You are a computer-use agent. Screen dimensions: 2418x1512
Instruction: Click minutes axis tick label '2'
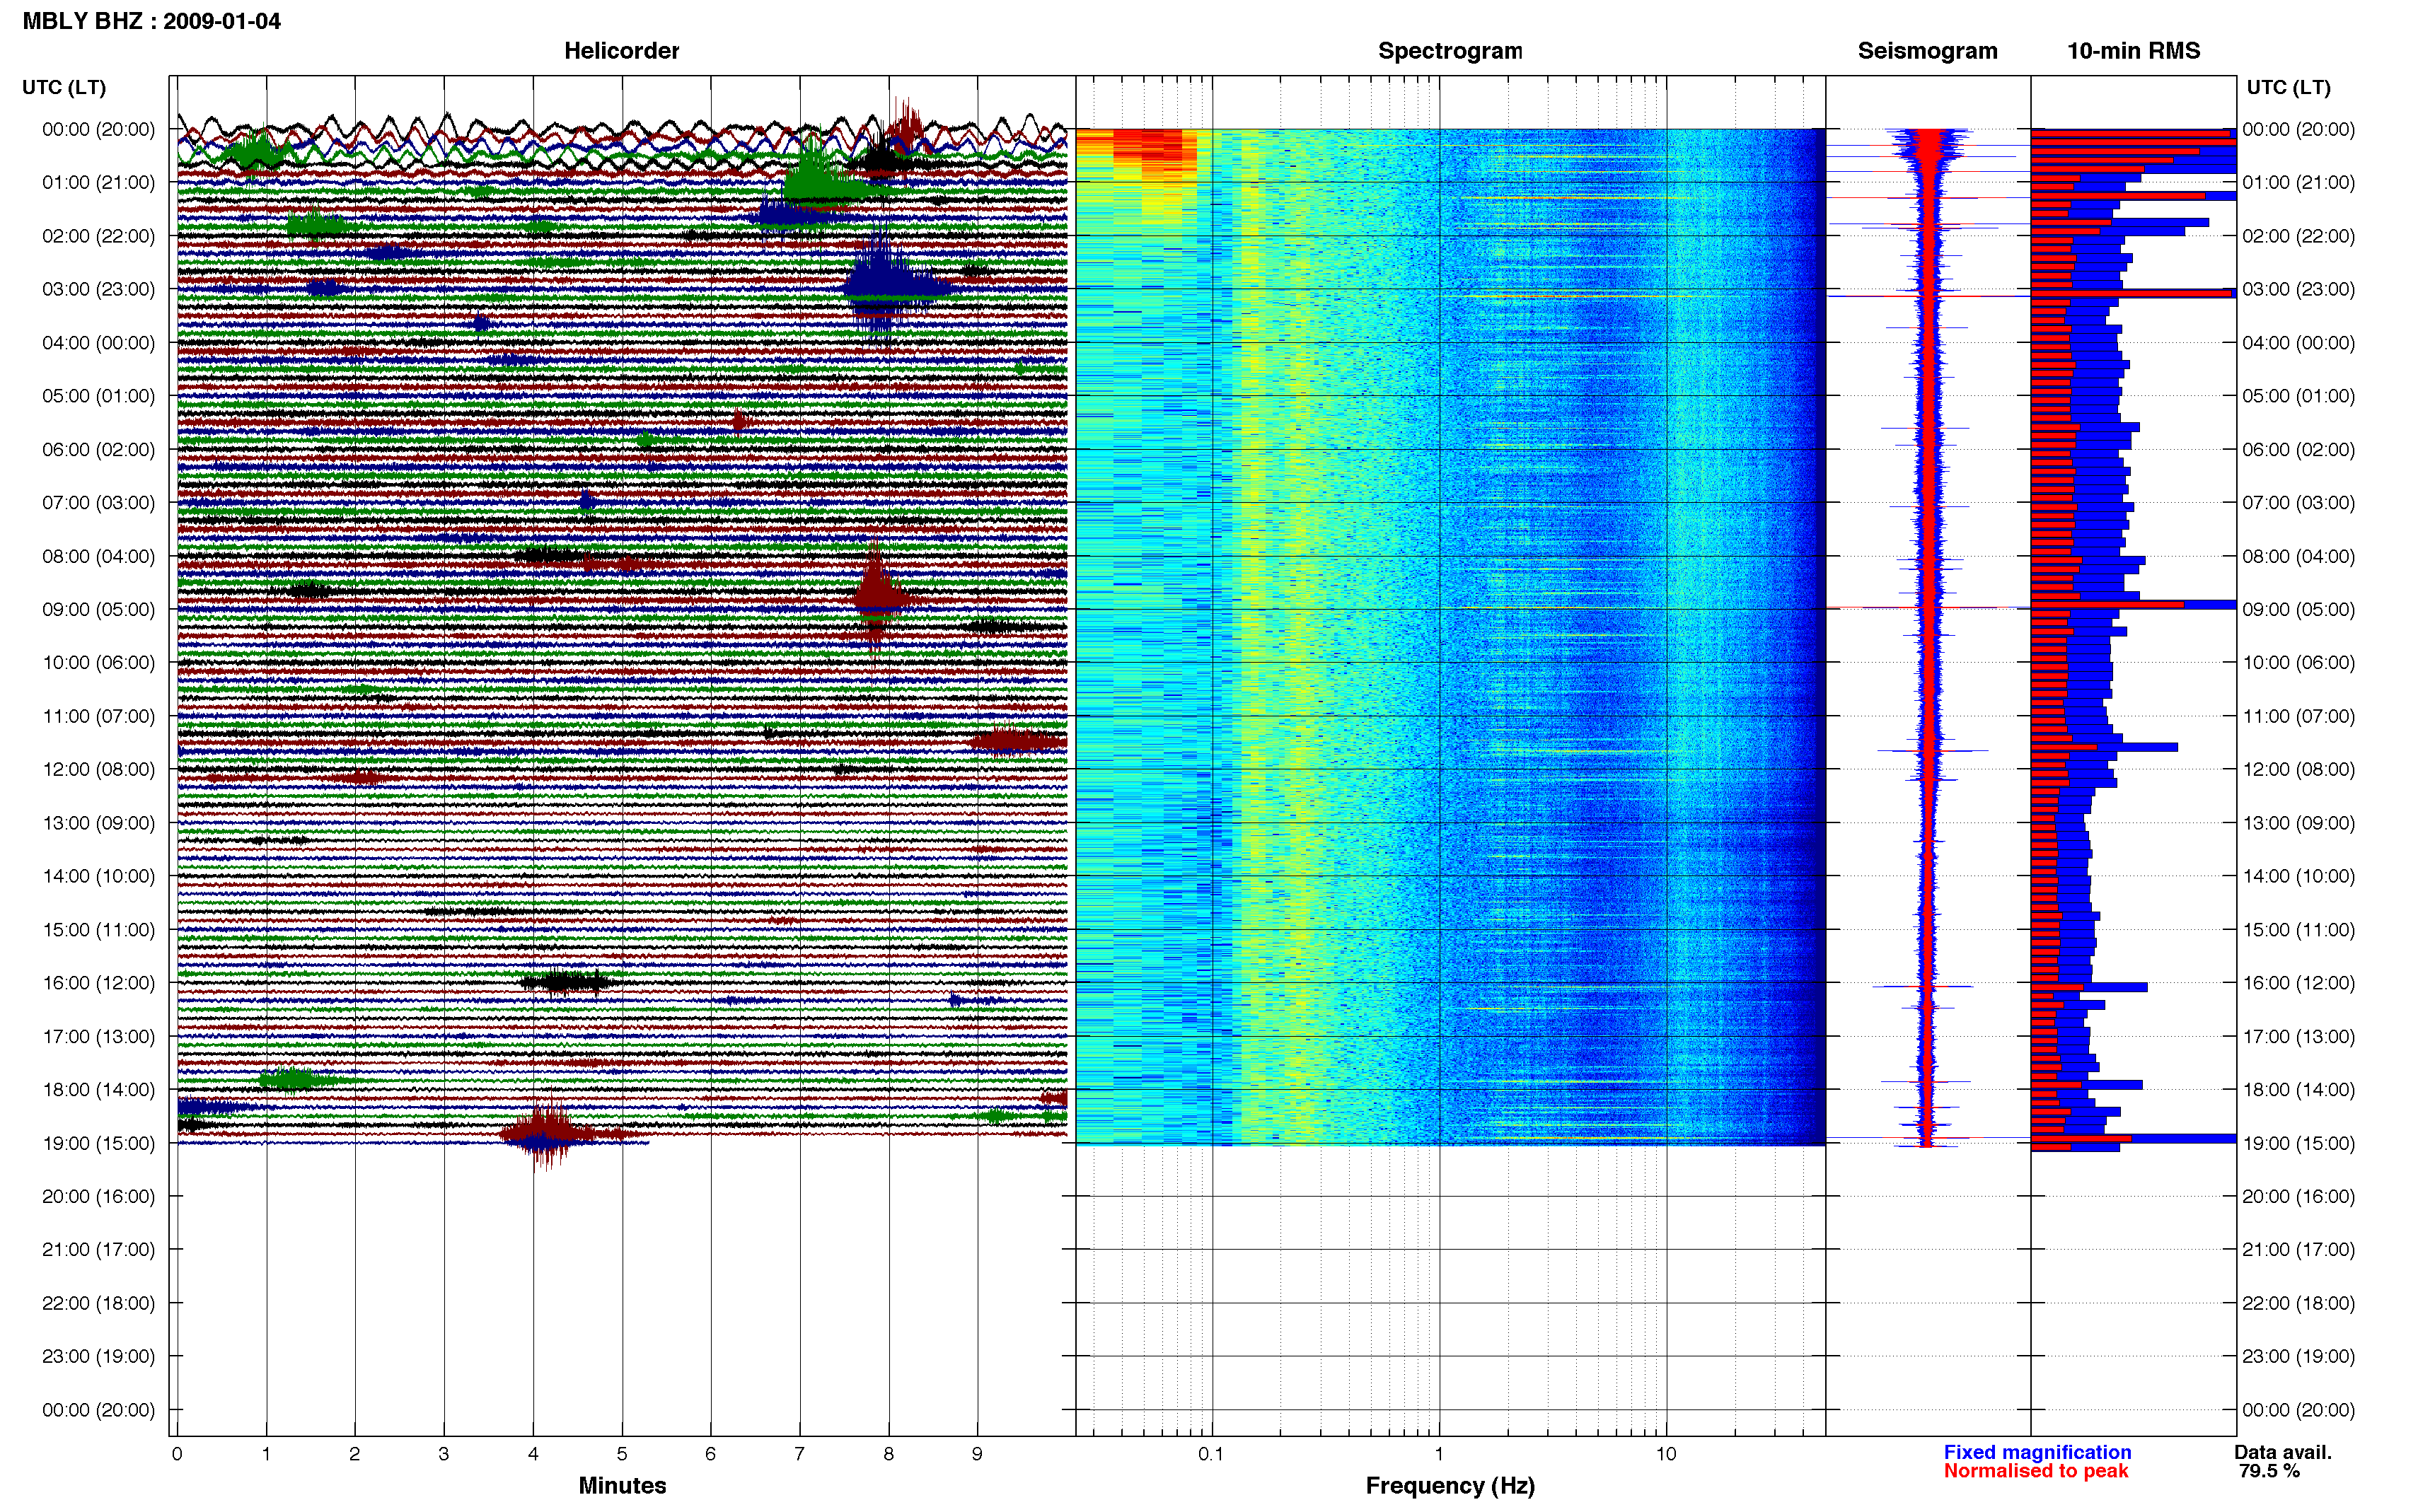pyautogui.click(x=355, y=1454)
